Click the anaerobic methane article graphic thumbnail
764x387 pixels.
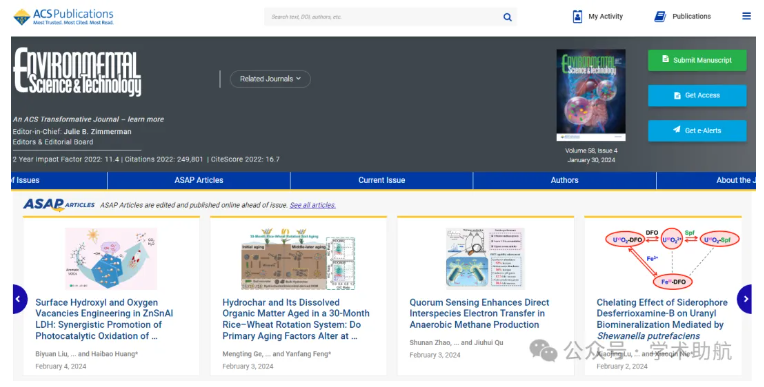[x=485, y=259]
